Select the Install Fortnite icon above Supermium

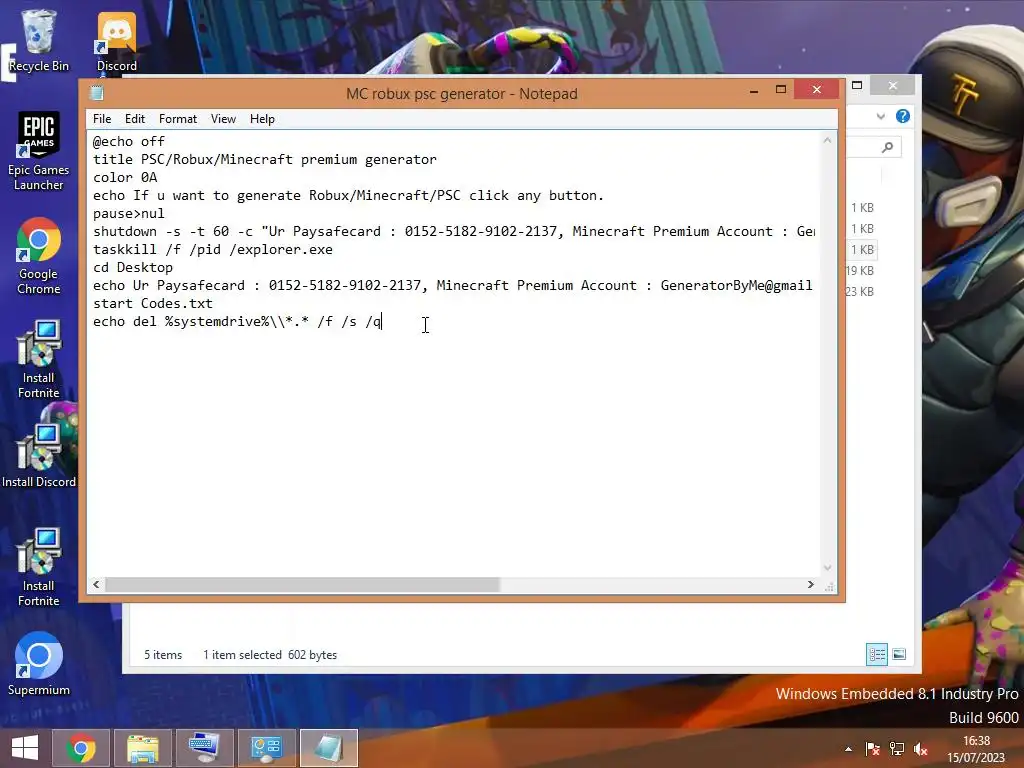39,568
